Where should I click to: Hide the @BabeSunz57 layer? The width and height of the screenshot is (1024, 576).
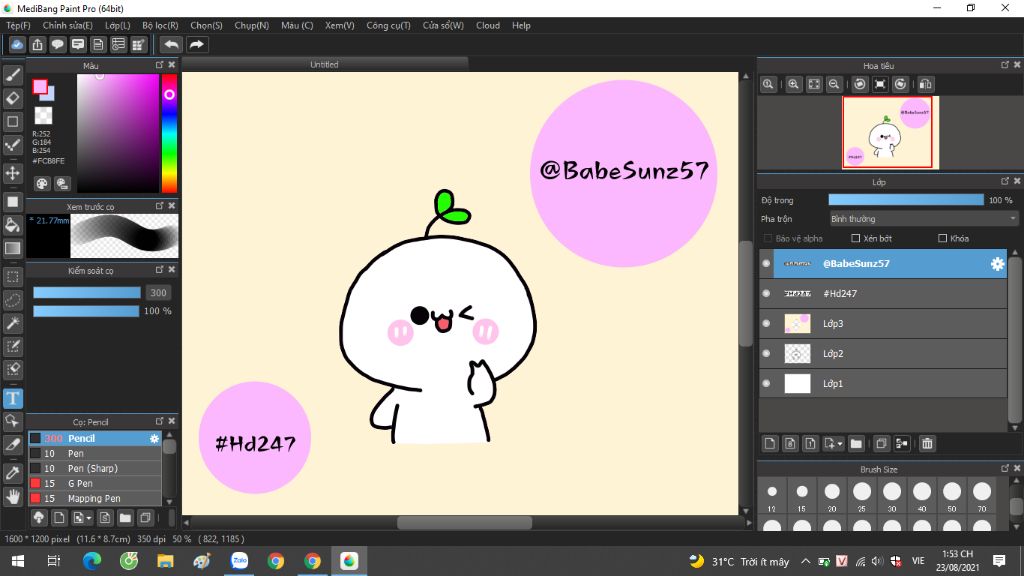(x=766, y=264)
